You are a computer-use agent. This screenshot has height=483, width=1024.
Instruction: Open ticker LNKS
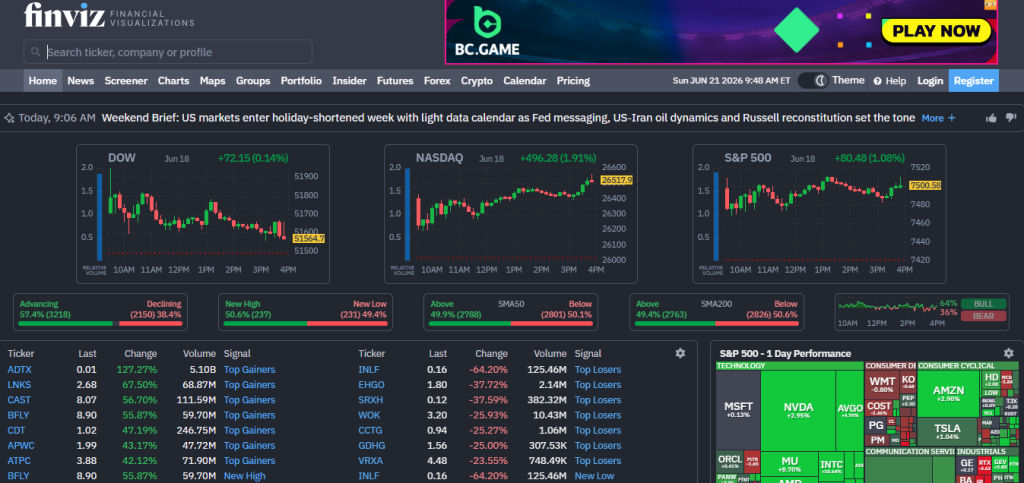pyautogui.click(x=19, y=384)
